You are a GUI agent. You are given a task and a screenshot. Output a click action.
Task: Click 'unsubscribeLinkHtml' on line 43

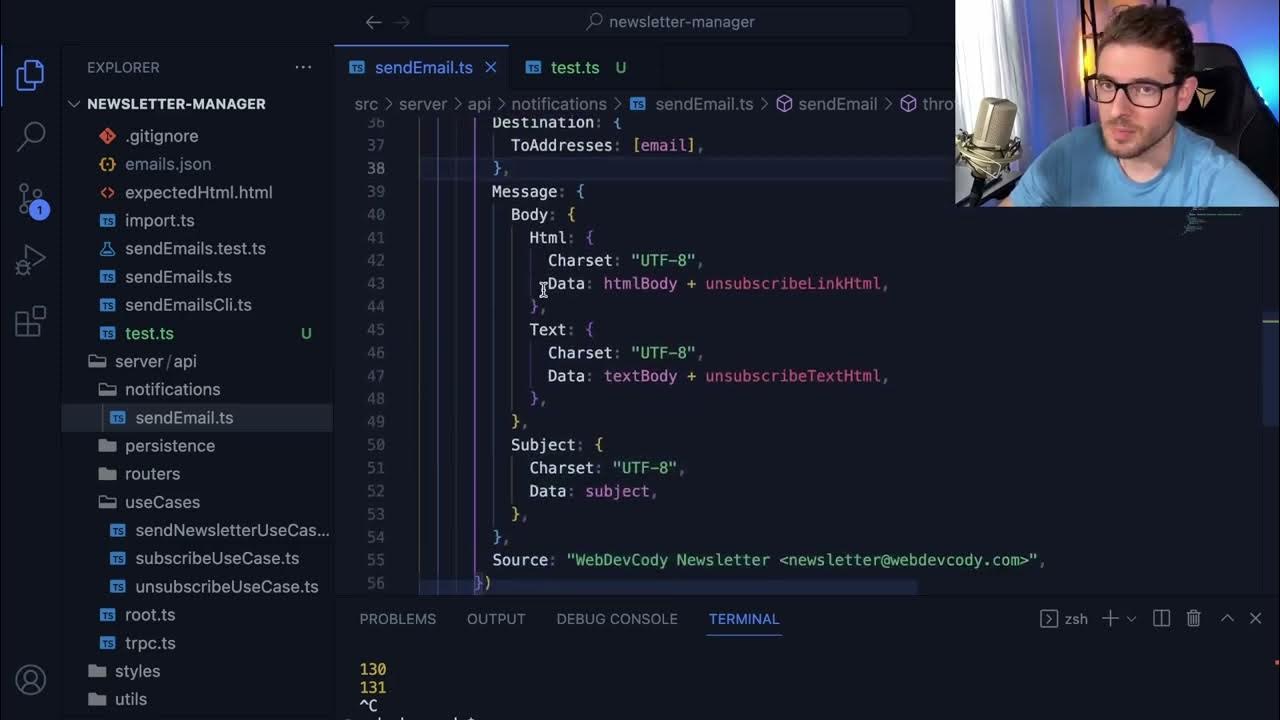tap(793, 284)
